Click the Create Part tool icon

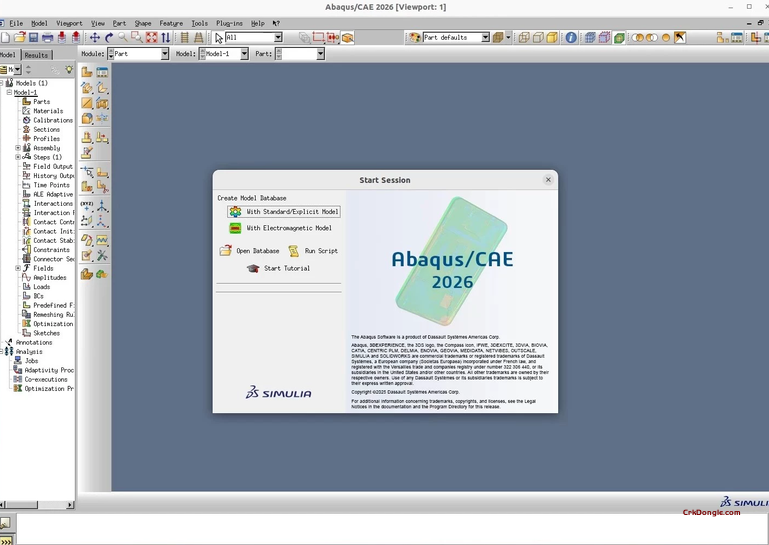87,72
